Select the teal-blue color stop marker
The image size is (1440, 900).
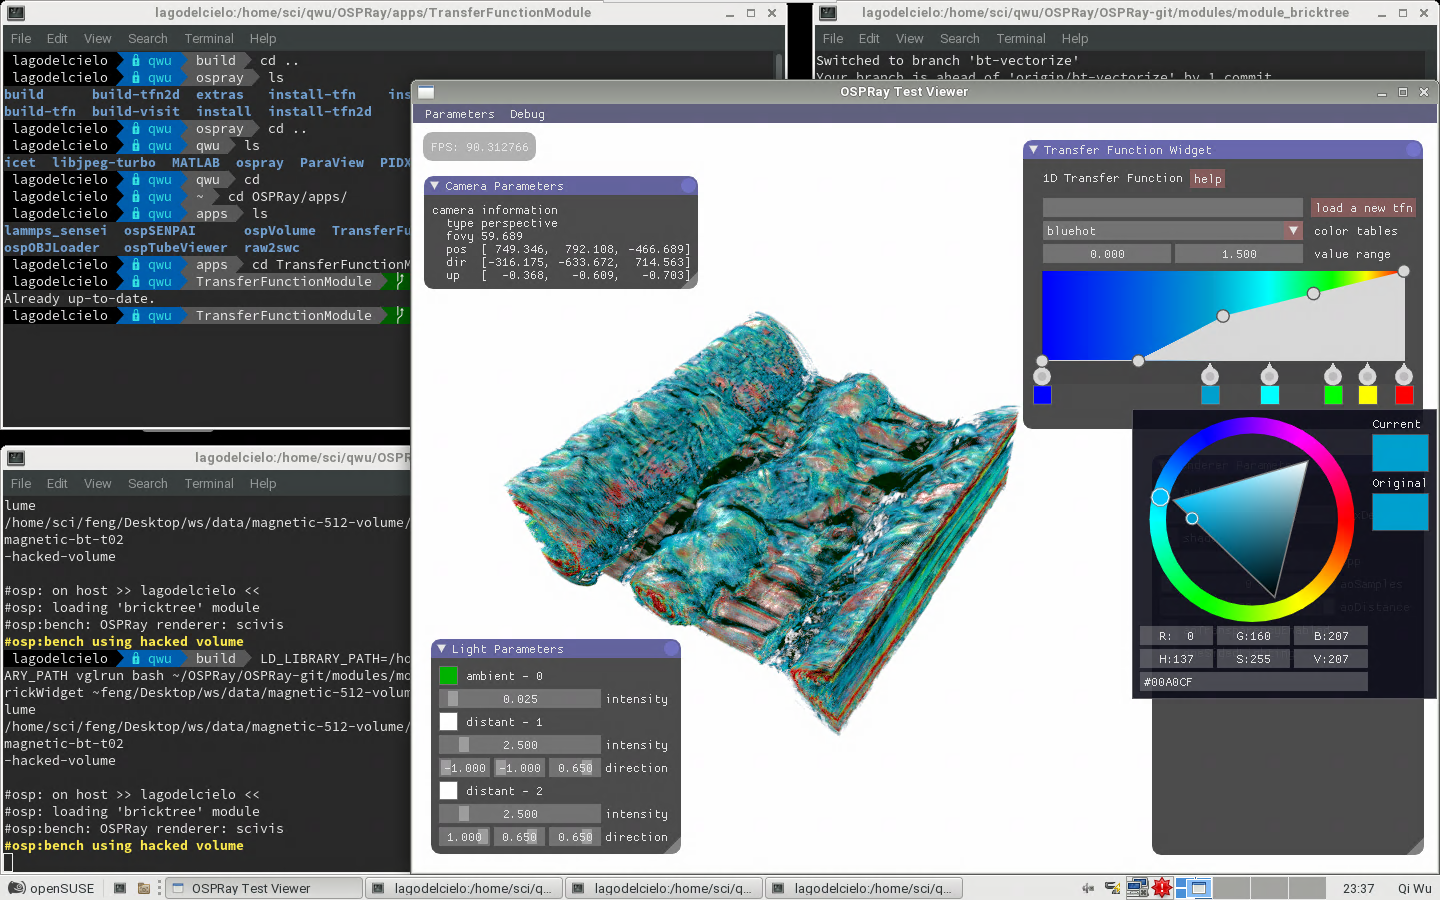[x=1210, y=376]
